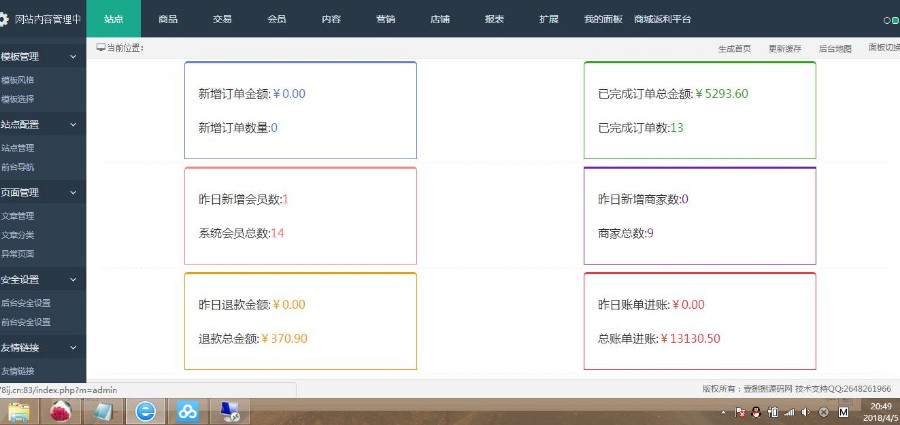Screen dimensions: 900x425
Task: Switch to the 店铺 tab
Action: (x=440, y=19)
